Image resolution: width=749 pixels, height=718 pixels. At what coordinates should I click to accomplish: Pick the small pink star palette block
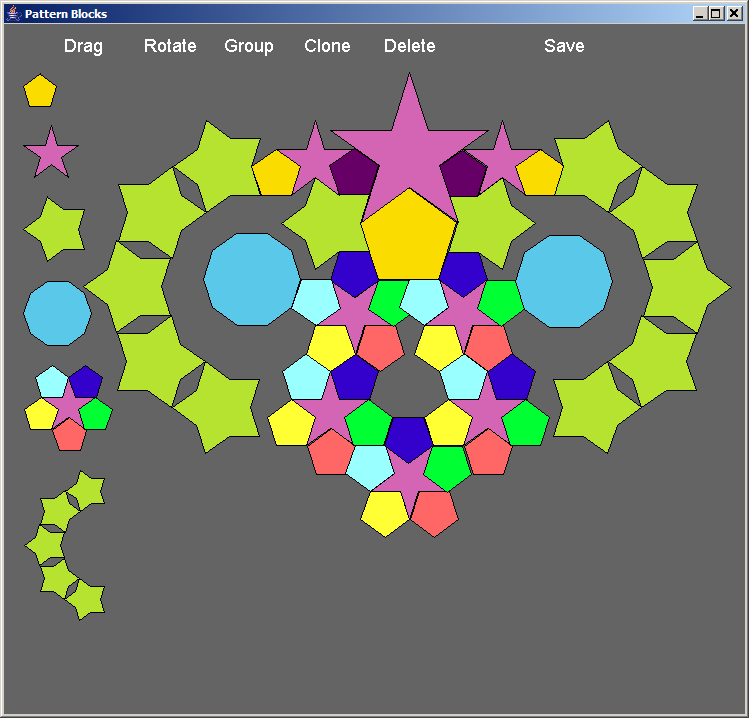51,154
